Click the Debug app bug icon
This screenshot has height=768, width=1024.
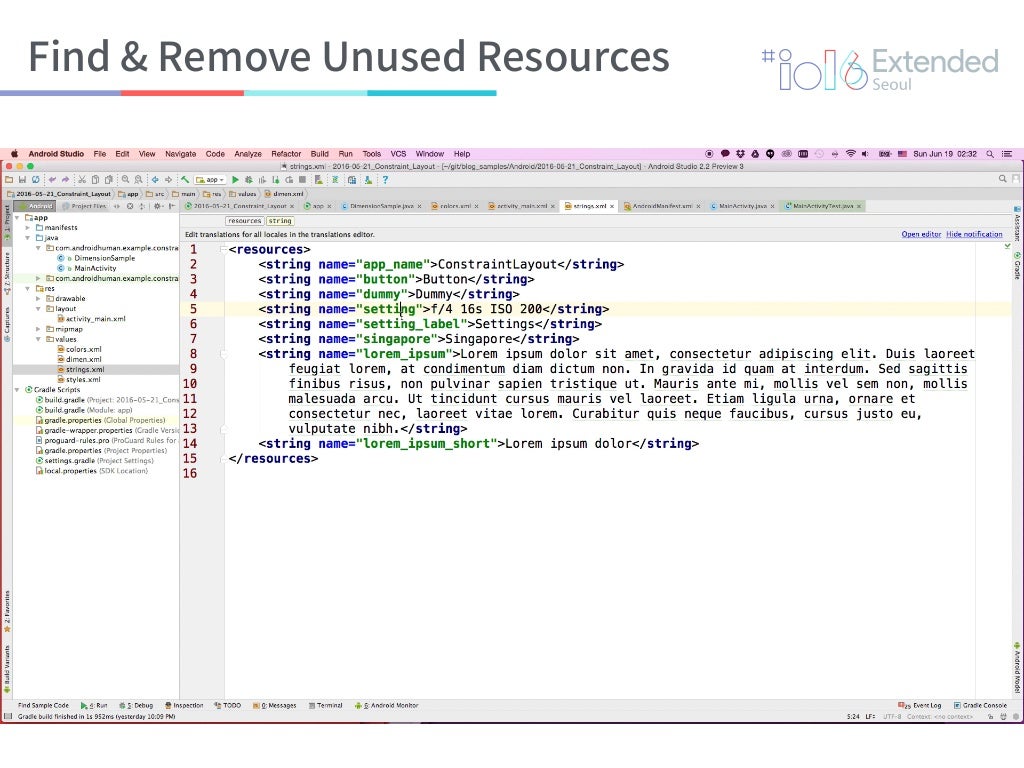249,180
